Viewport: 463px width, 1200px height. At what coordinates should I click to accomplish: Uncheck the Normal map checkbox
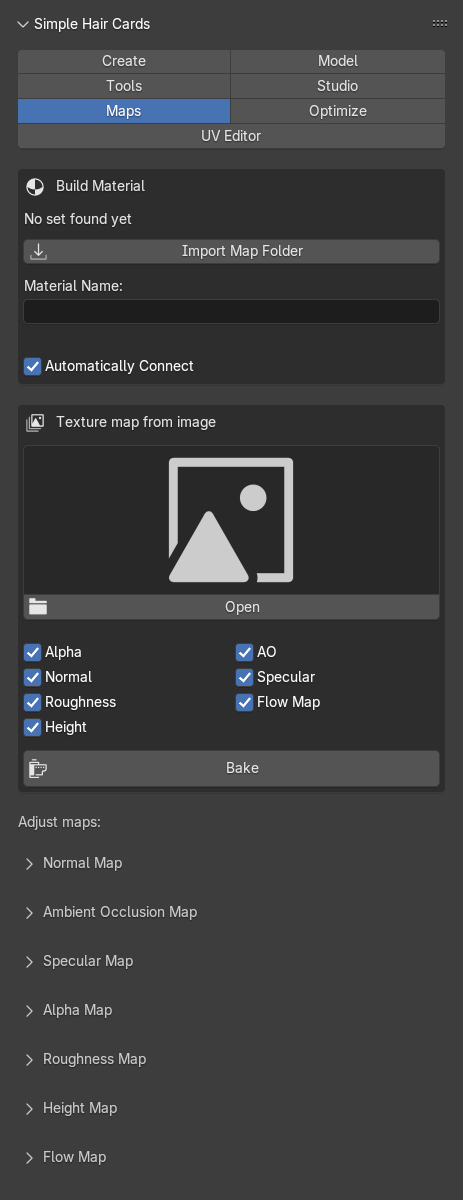pyautogui.click(x=33, y=677)
